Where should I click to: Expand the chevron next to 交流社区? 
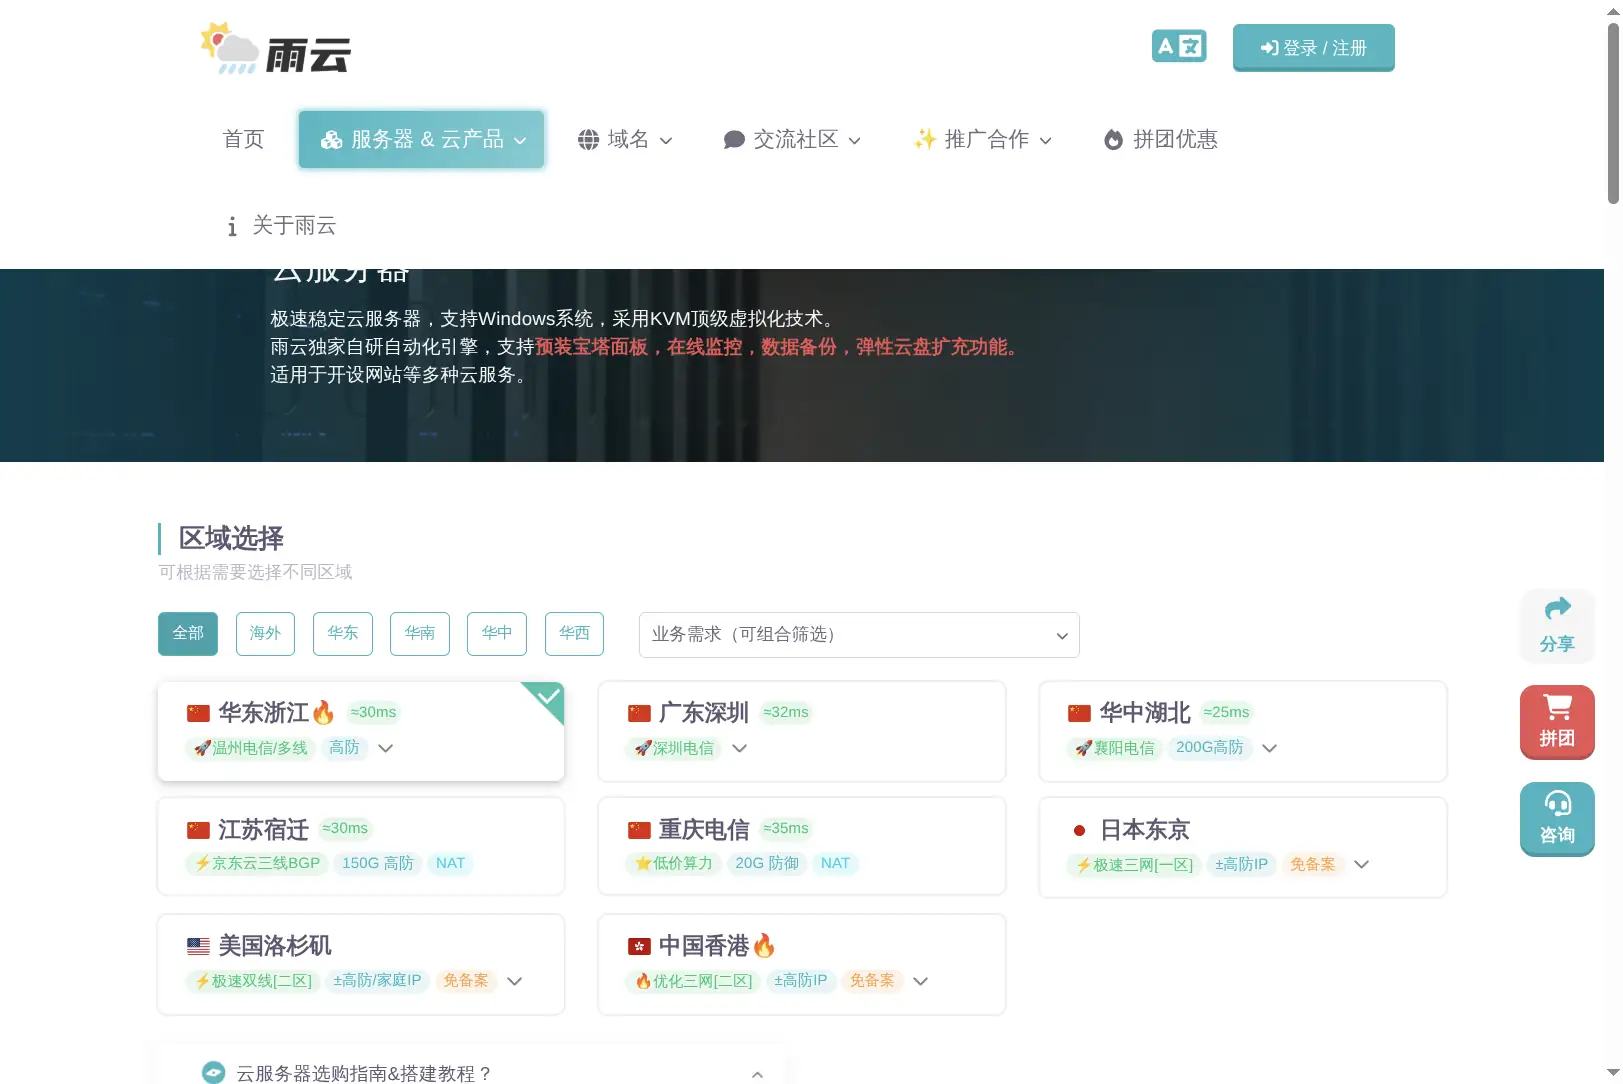(855, 141)
